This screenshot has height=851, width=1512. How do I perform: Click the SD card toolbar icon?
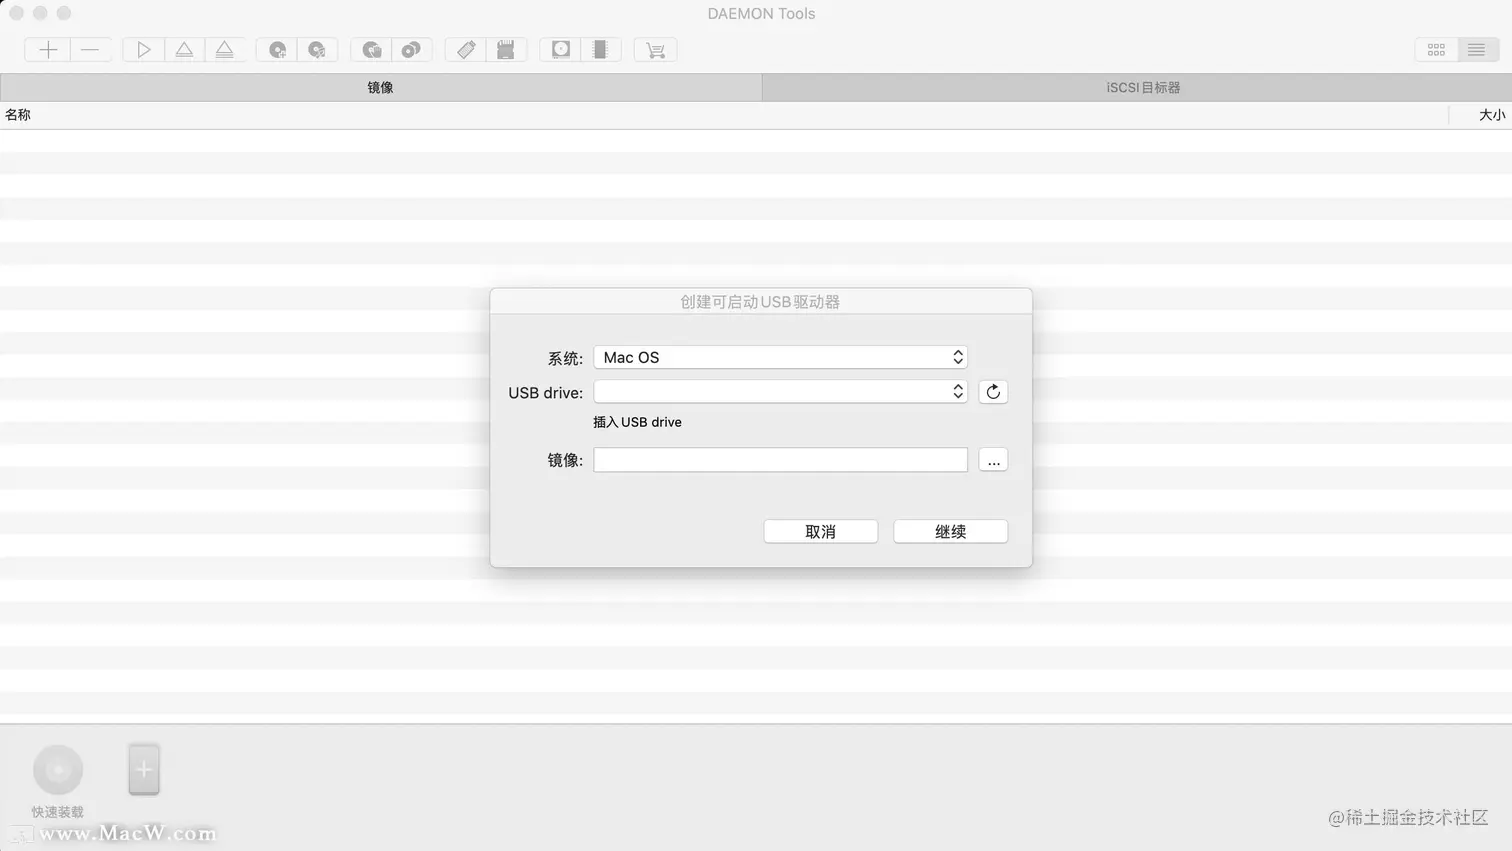click(x=506, y=50)
